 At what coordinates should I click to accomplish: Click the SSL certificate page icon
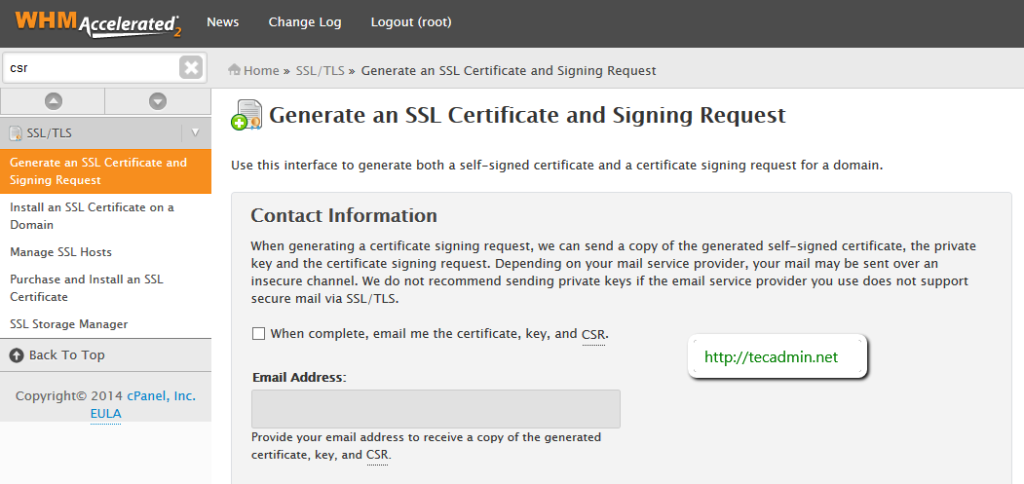[x=246, y=115]
